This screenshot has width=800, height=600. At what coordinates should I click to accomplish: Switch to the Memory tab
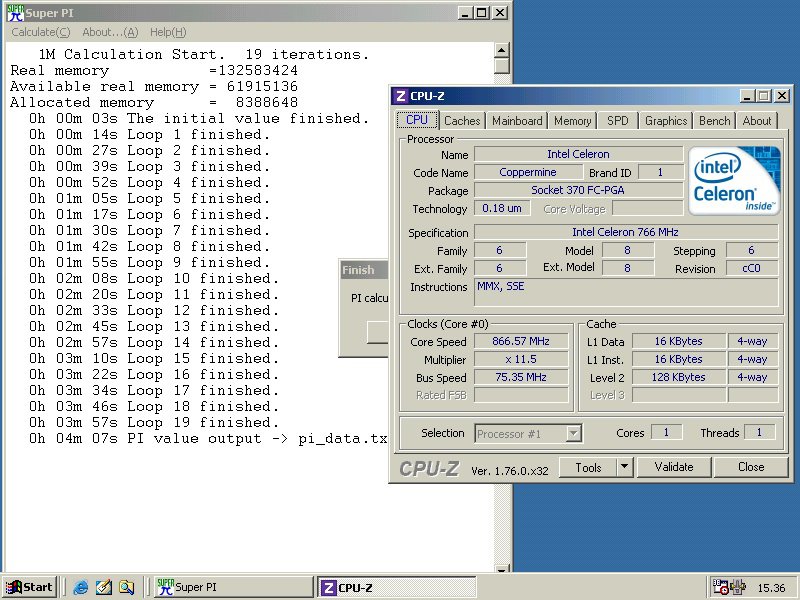point(572,120)
